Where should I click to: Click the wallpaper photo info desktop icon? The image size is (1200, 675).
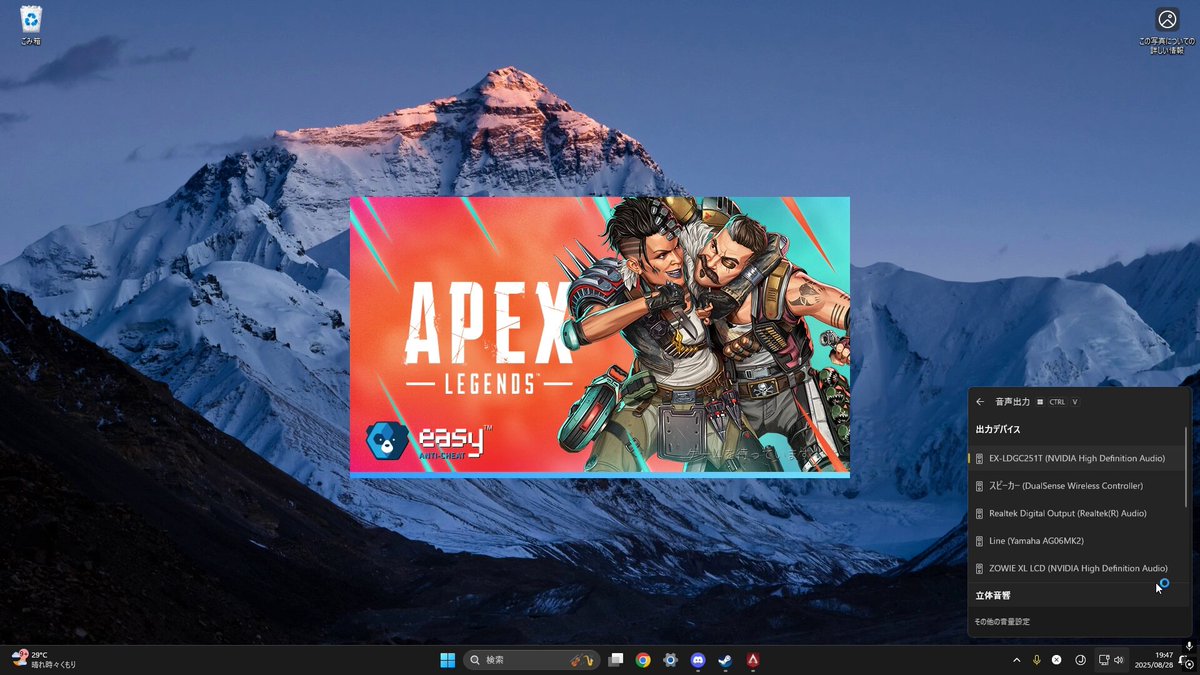pyautogui.click(x=1166, y=30)
